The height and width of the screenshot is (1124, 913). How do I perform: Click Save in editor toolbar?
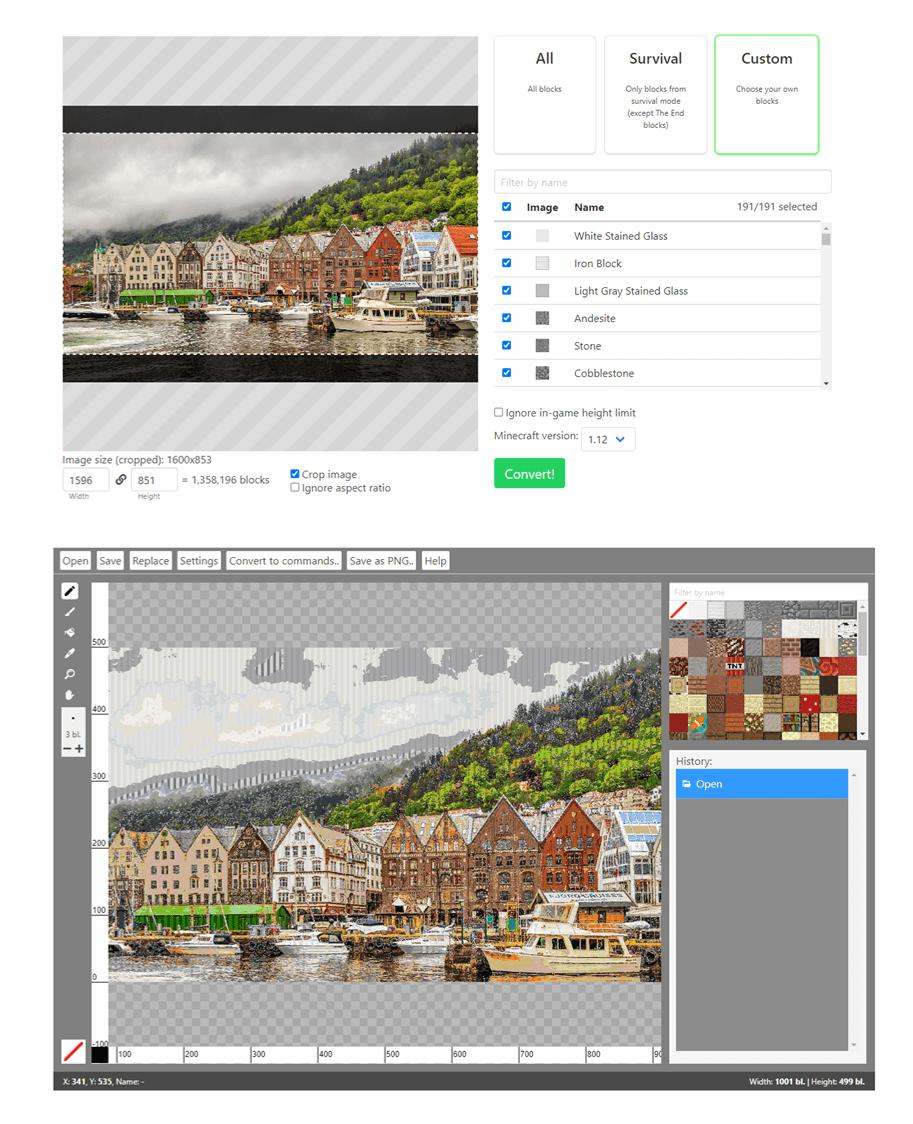click(110, 561)
